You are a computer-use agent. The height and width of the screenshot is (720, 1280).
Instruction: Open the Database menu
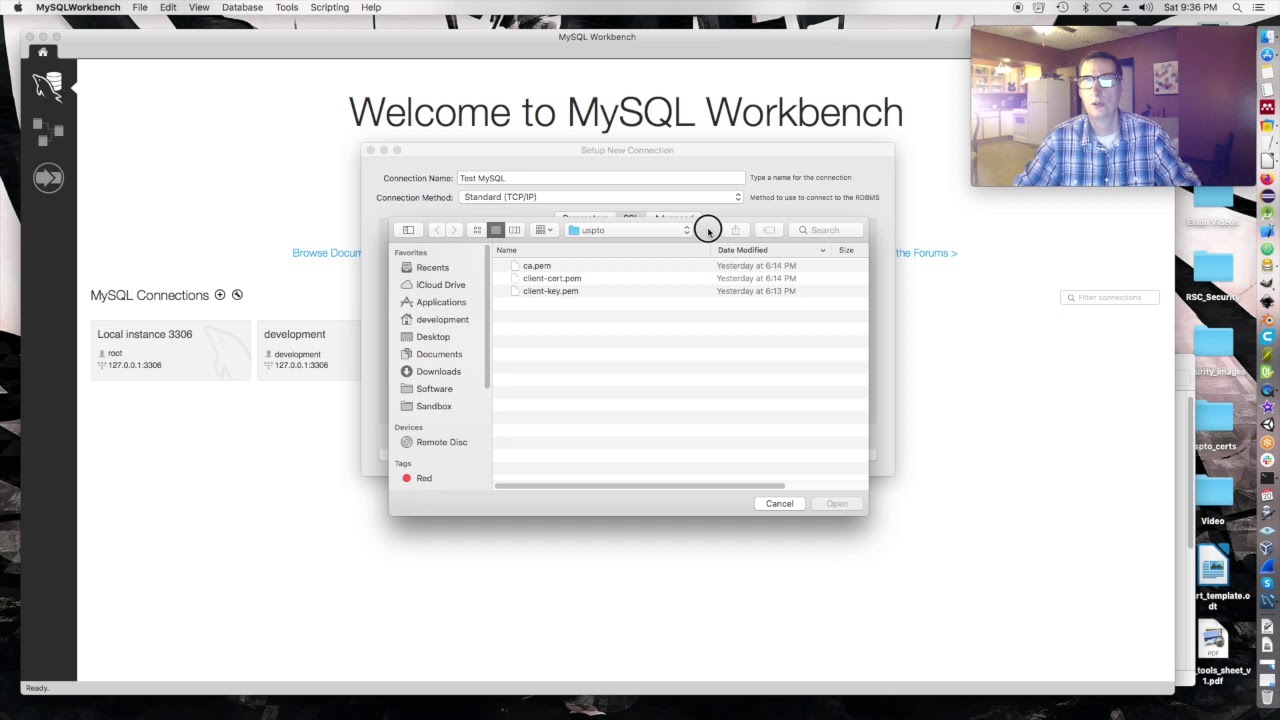(242, 7)
